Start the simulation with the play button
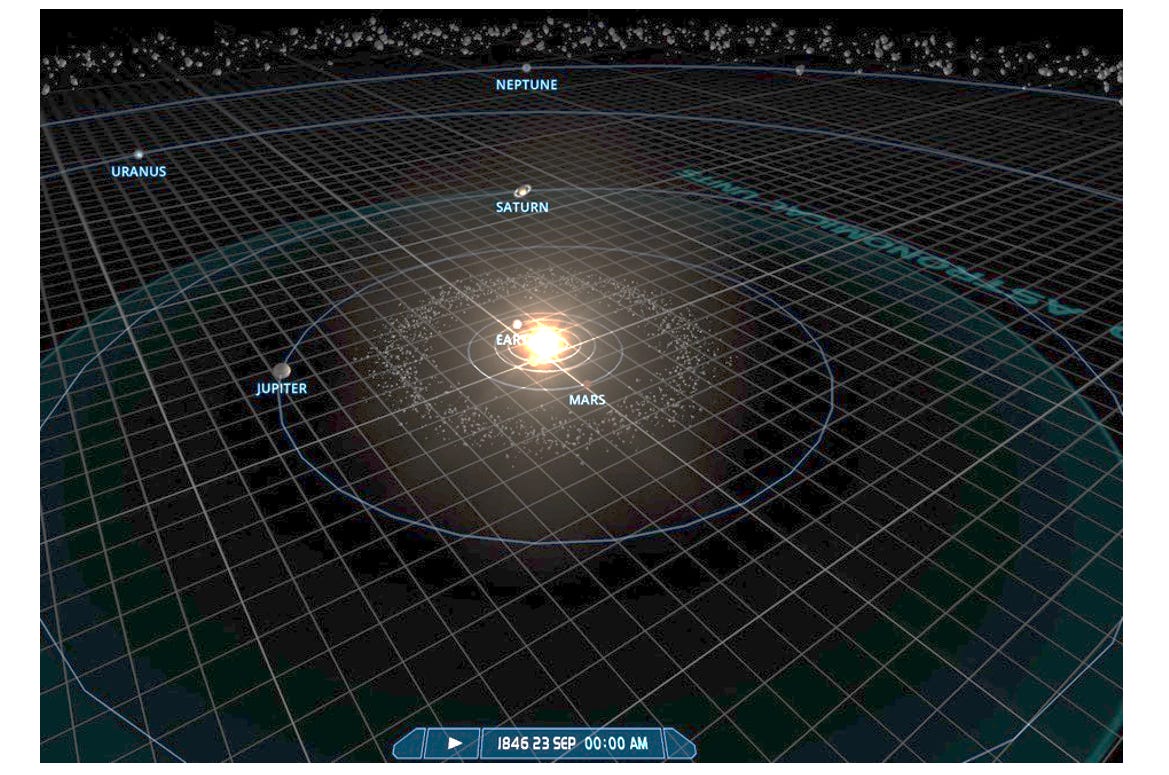The height and width of the screenshot is (775, 1169). point(454,743)
